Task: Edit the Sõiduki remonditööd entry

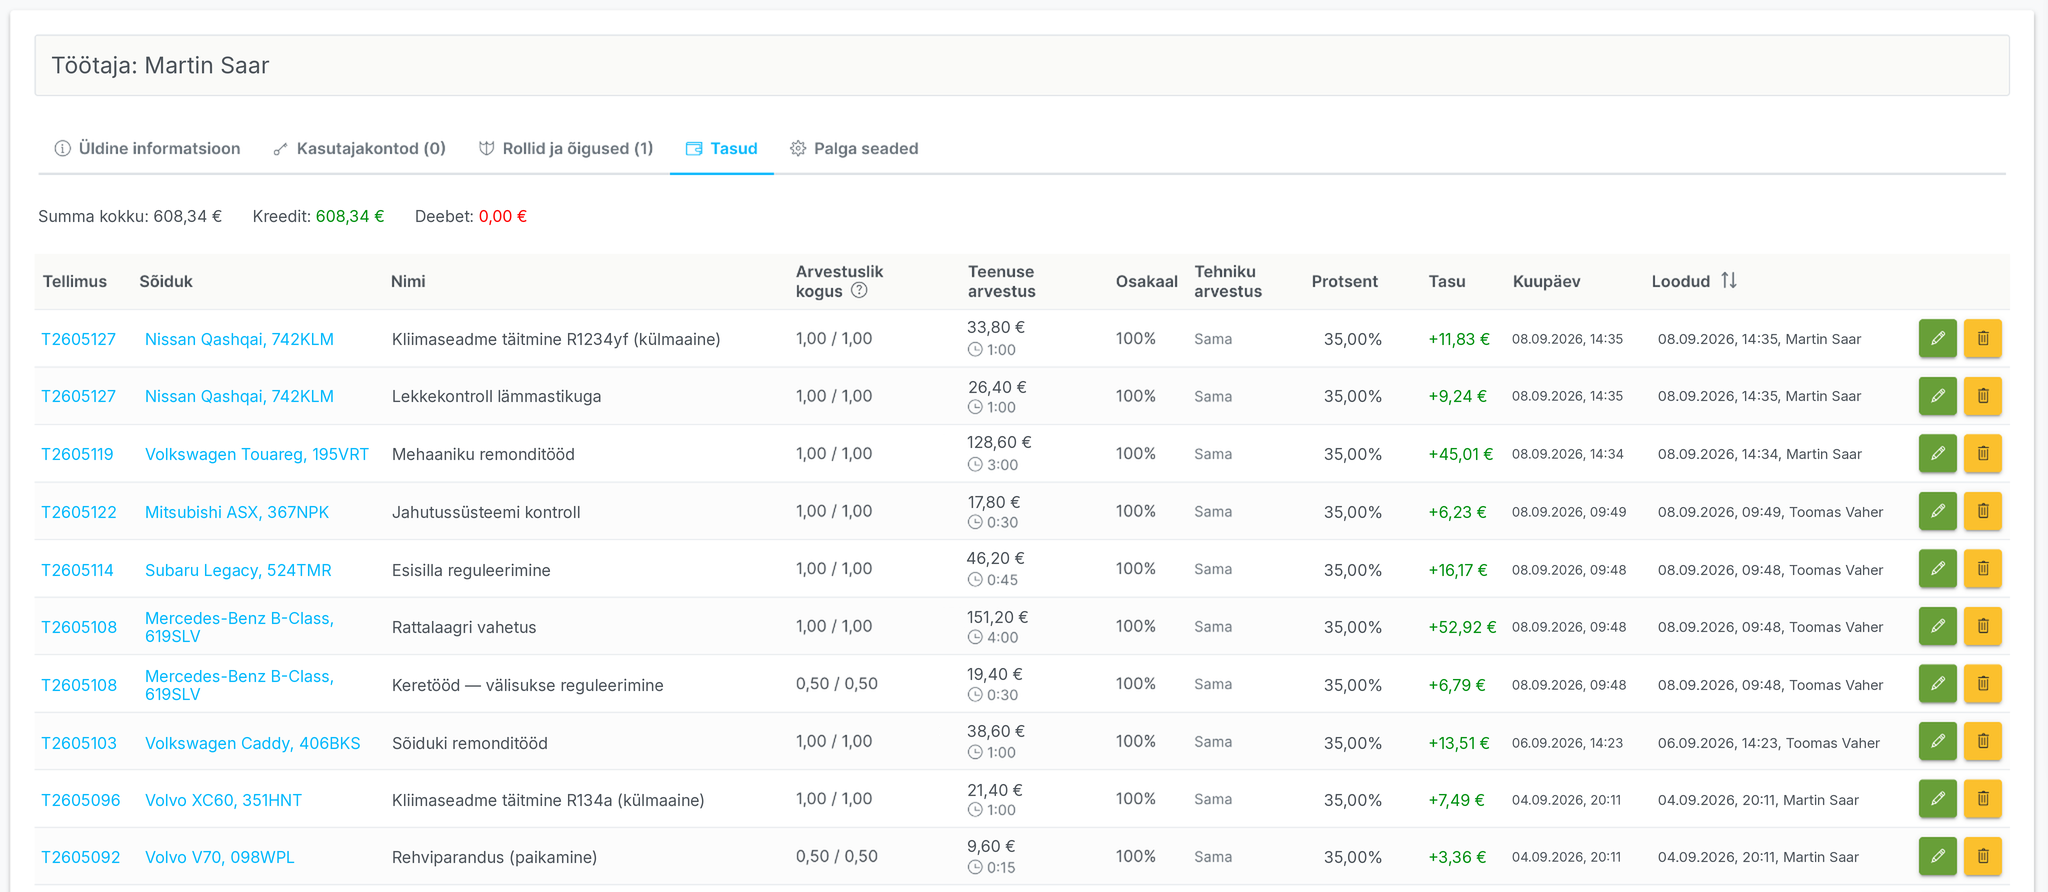Action: click(1937, 741)
